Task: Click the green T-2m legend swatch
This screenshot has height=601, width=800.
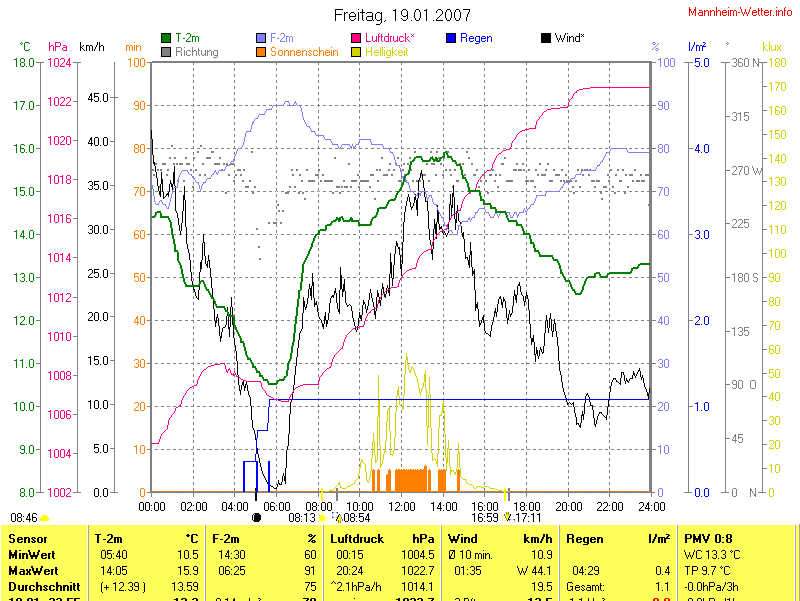Action: pyautogui.click(x=166, y=39)
